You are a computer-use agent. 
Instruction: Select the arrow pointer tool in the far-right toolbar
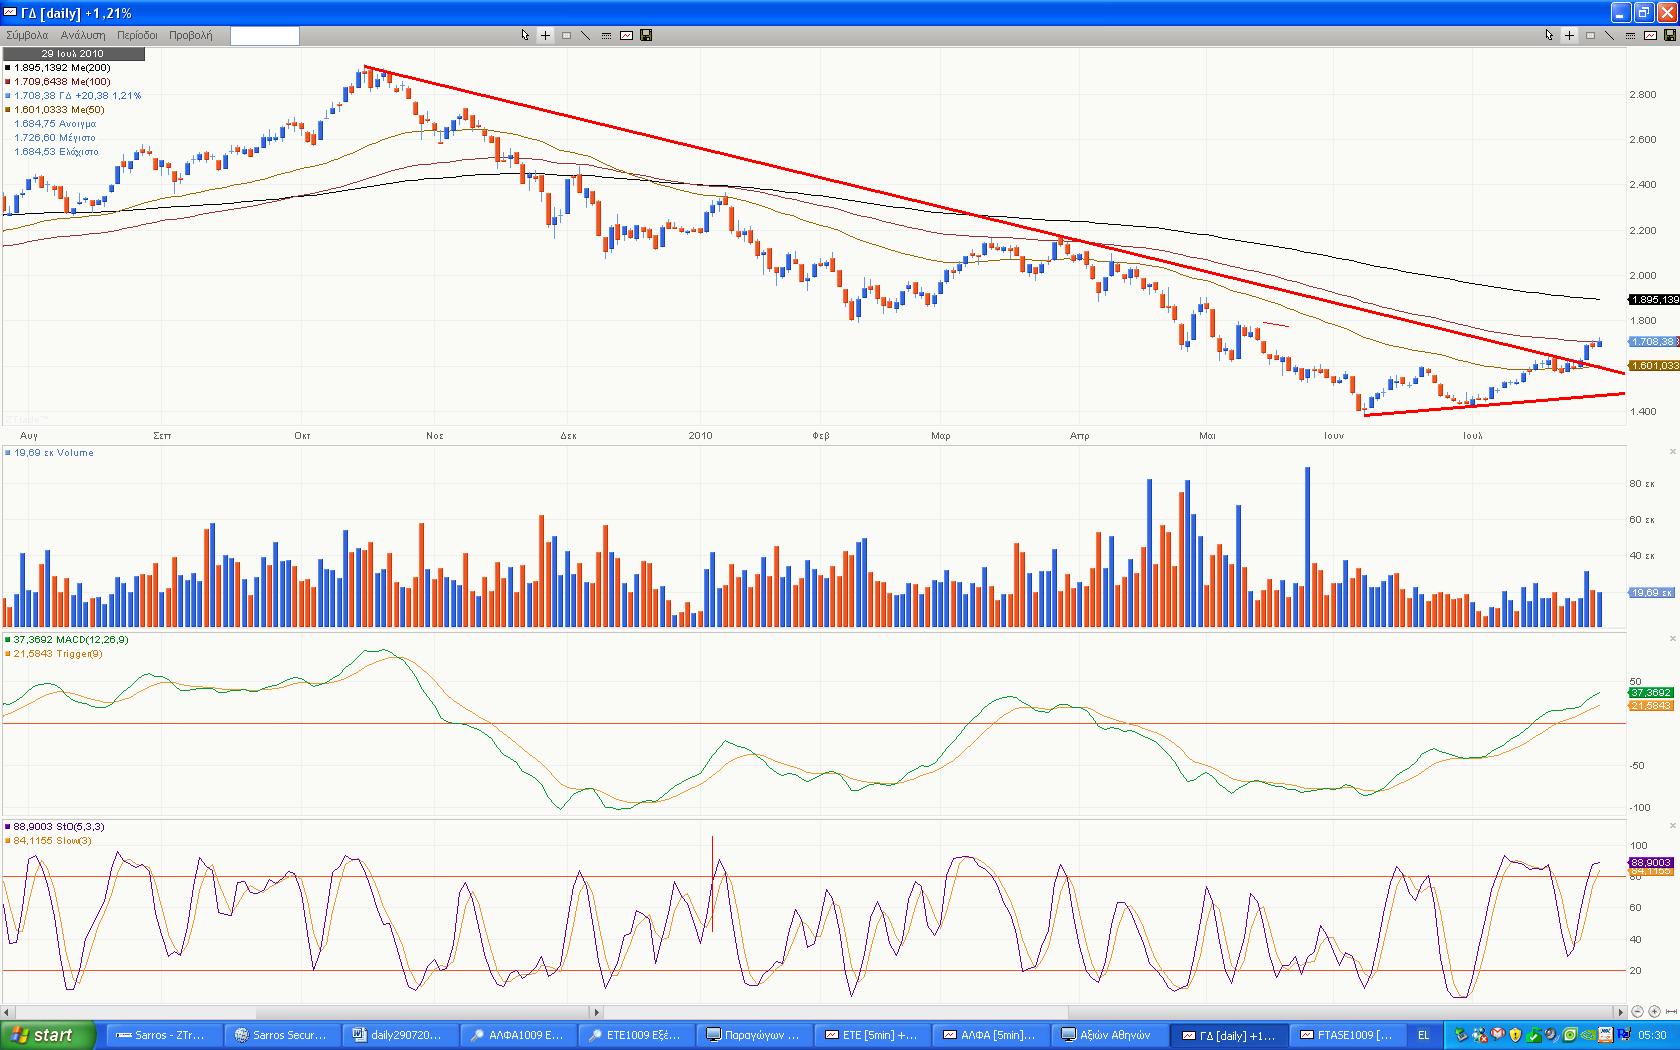(x=1549, y=35)
